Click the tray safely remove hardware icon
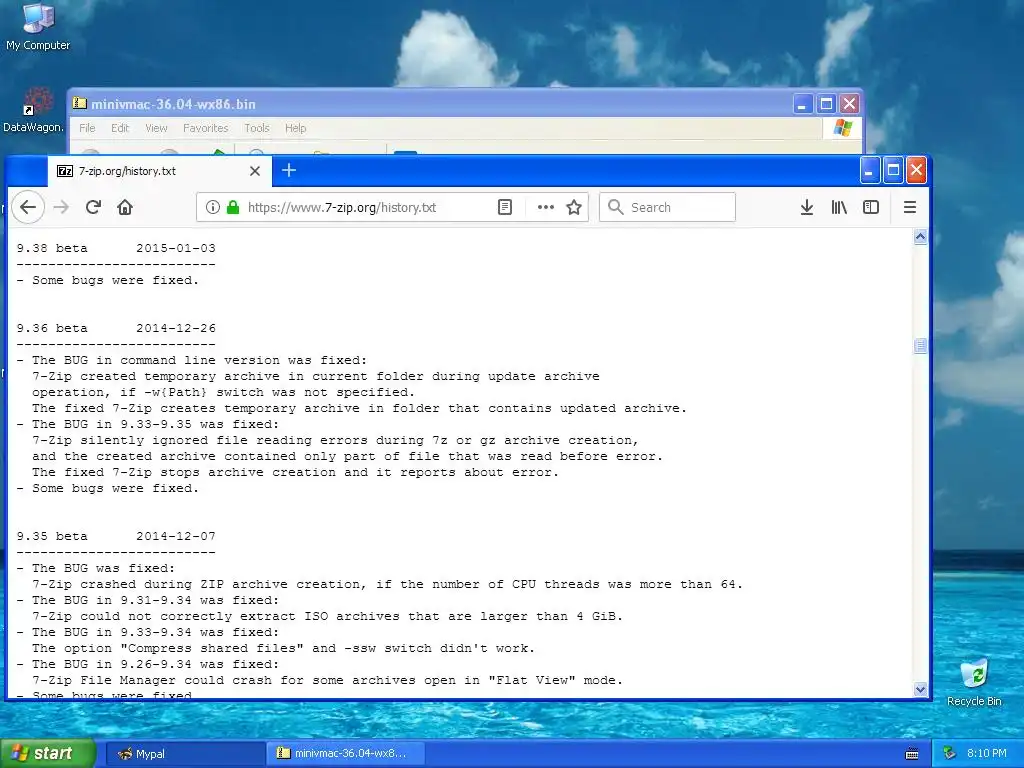Image resolution: width=1024 pixels, height=768 pixels. point(950,754)
